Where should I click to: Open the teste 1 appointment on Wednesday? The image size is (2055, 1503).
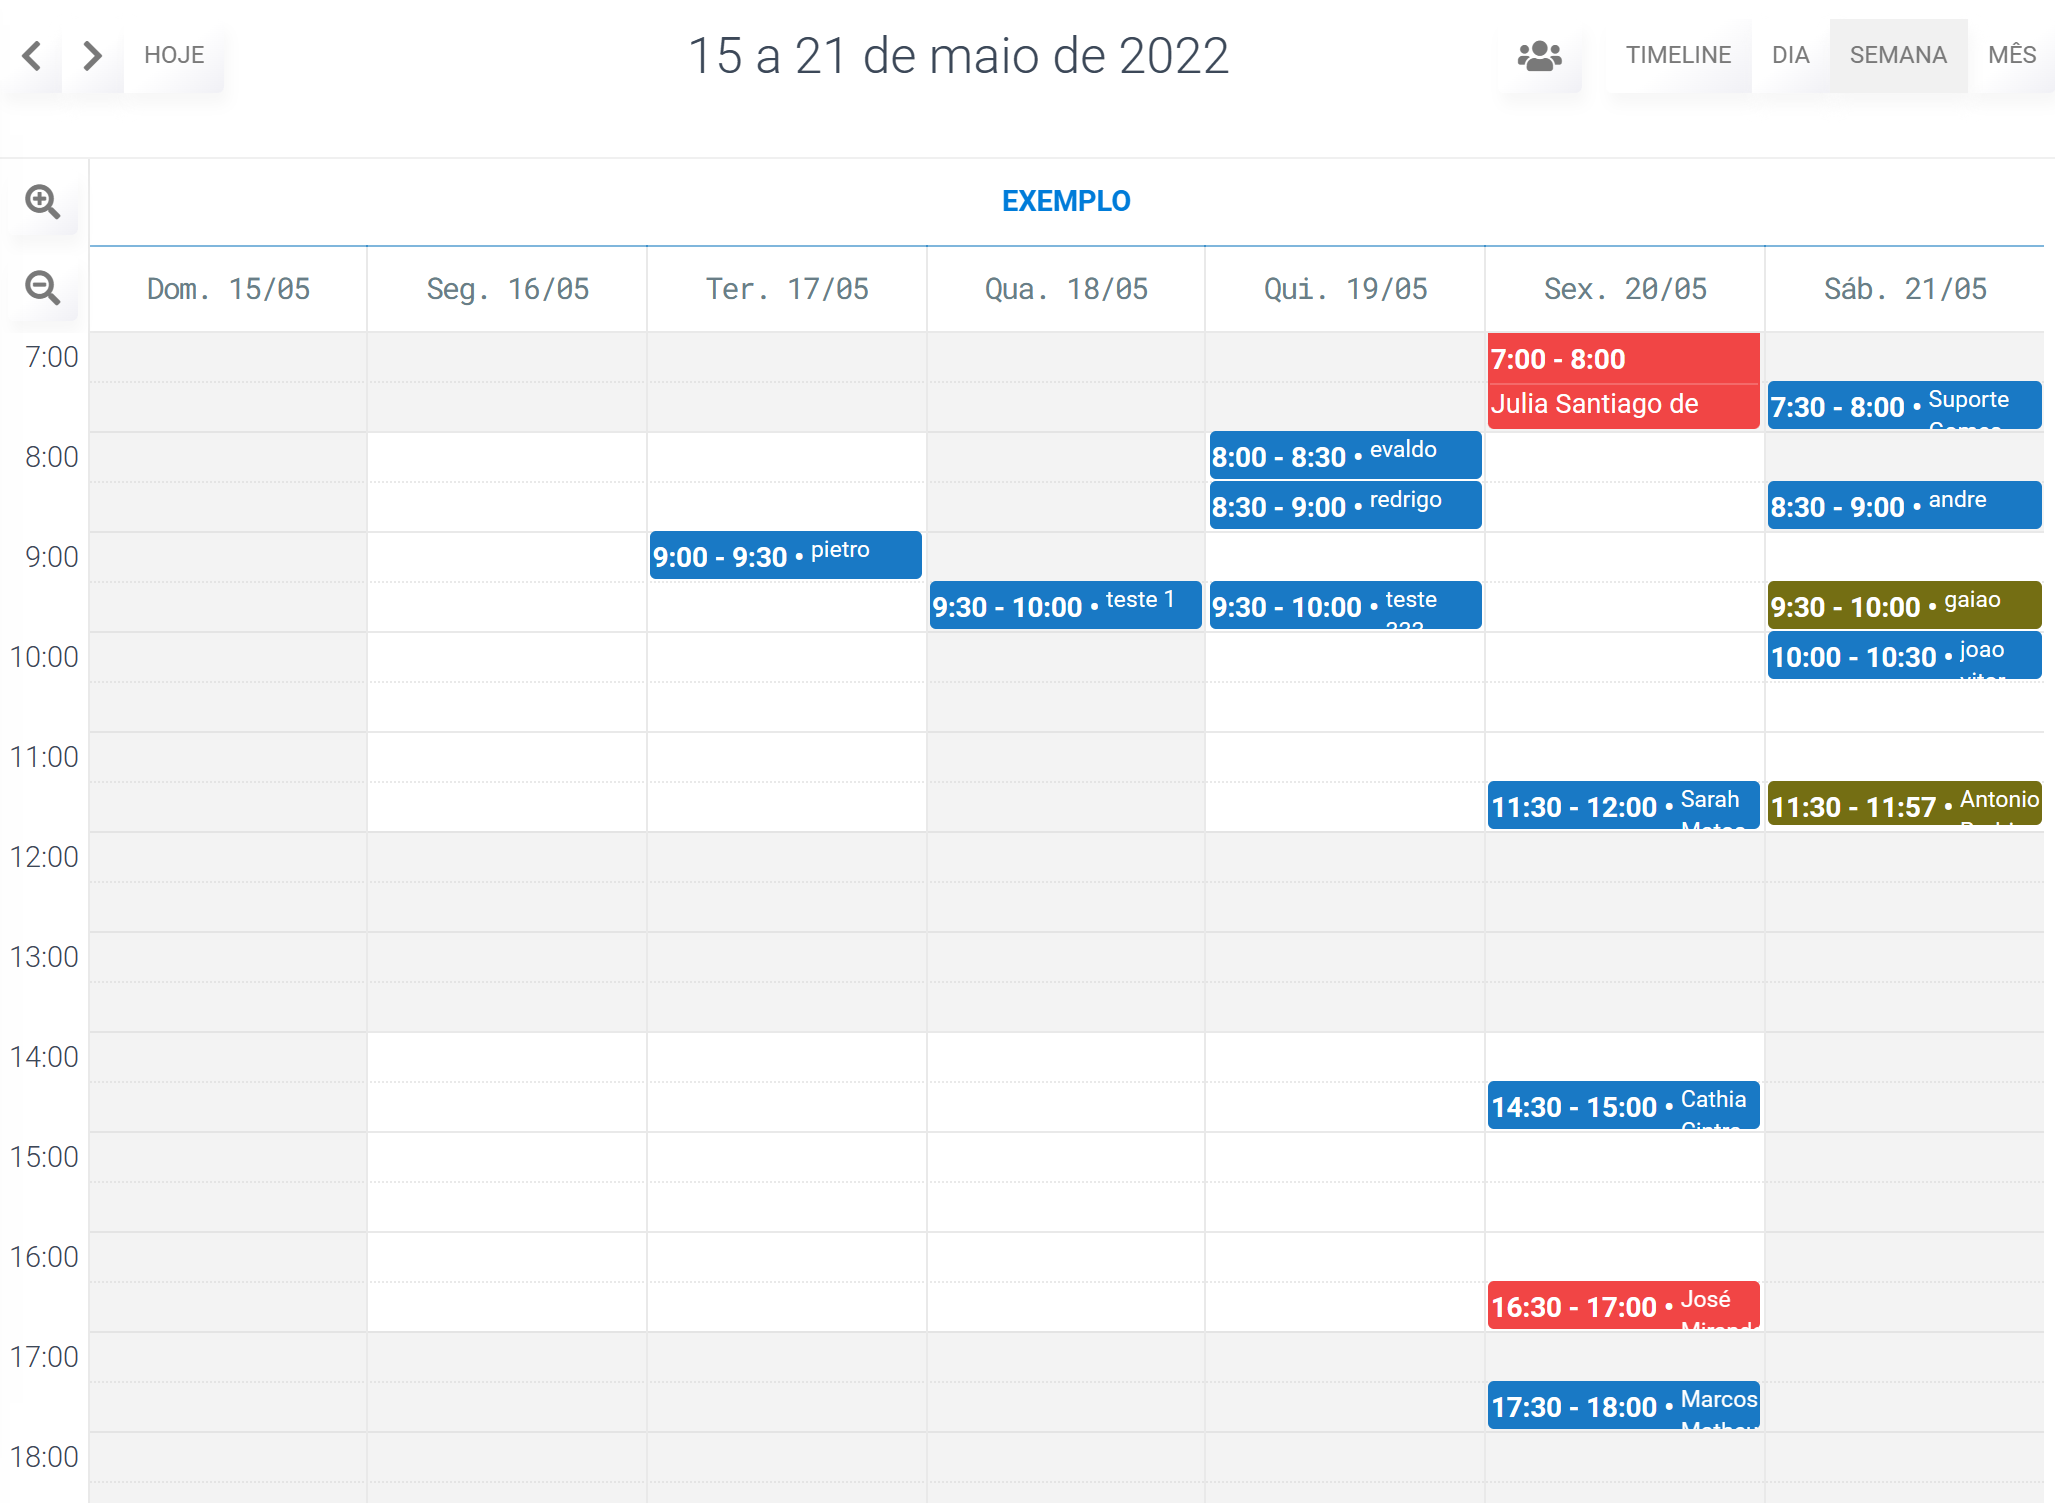tap(1065, 605)
